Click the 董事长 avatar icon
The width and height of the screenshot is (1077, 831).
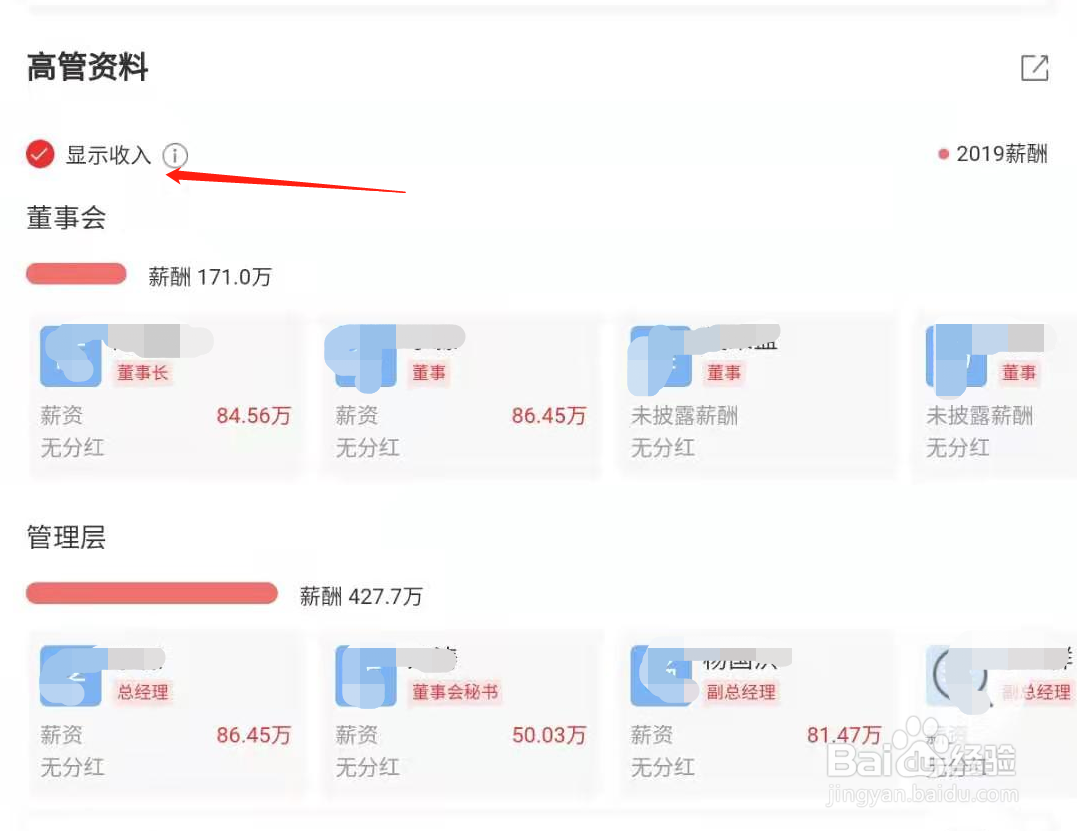point(71,356)
